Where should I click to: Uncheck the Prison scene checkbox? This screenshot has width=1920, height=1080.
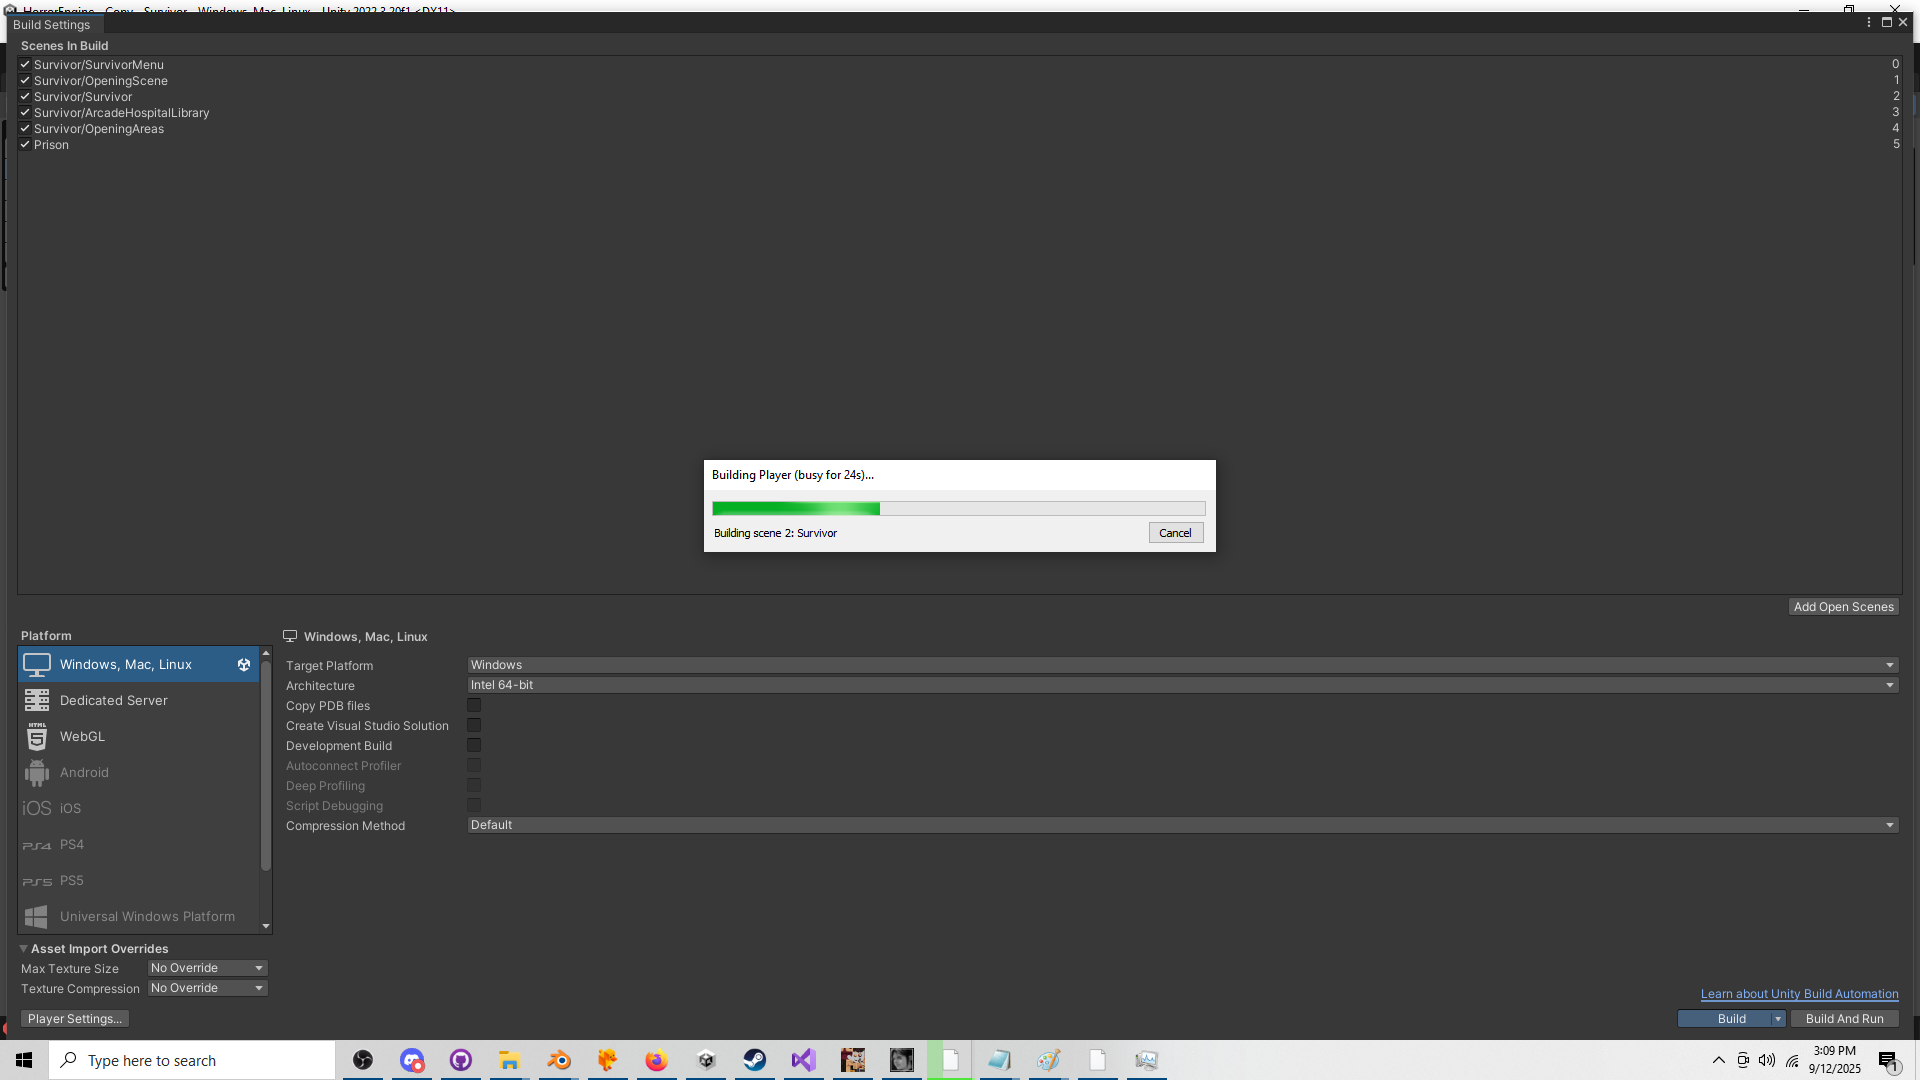[x=25, y=145]
